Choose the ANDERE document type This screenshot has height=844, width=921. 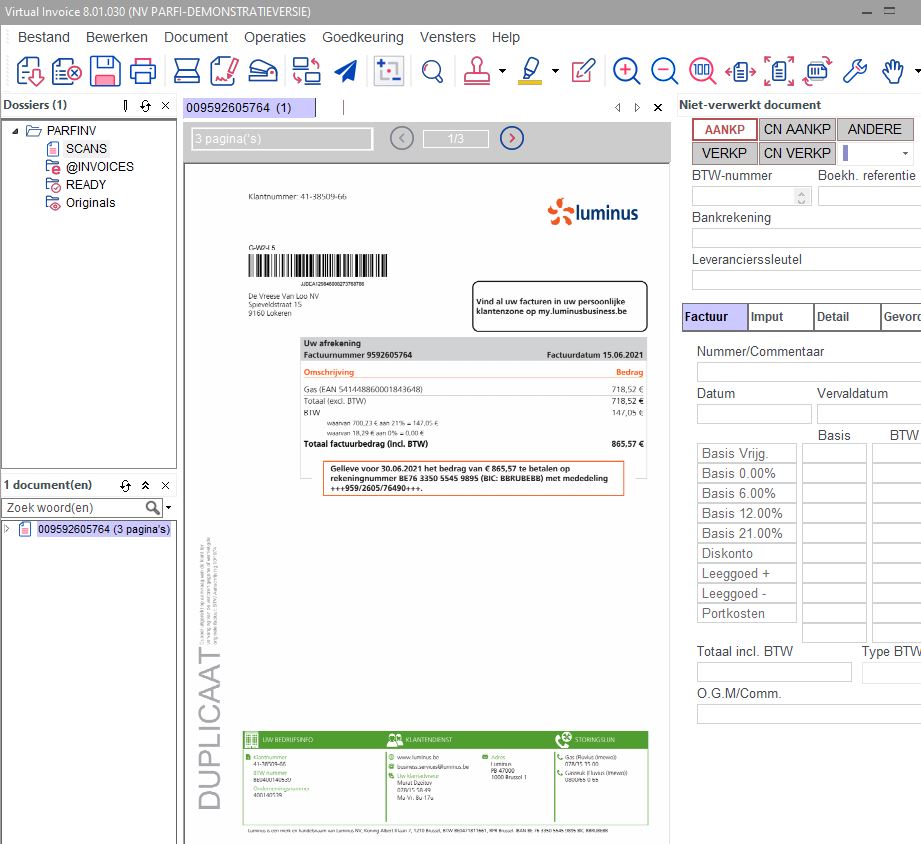coord(875,129)
